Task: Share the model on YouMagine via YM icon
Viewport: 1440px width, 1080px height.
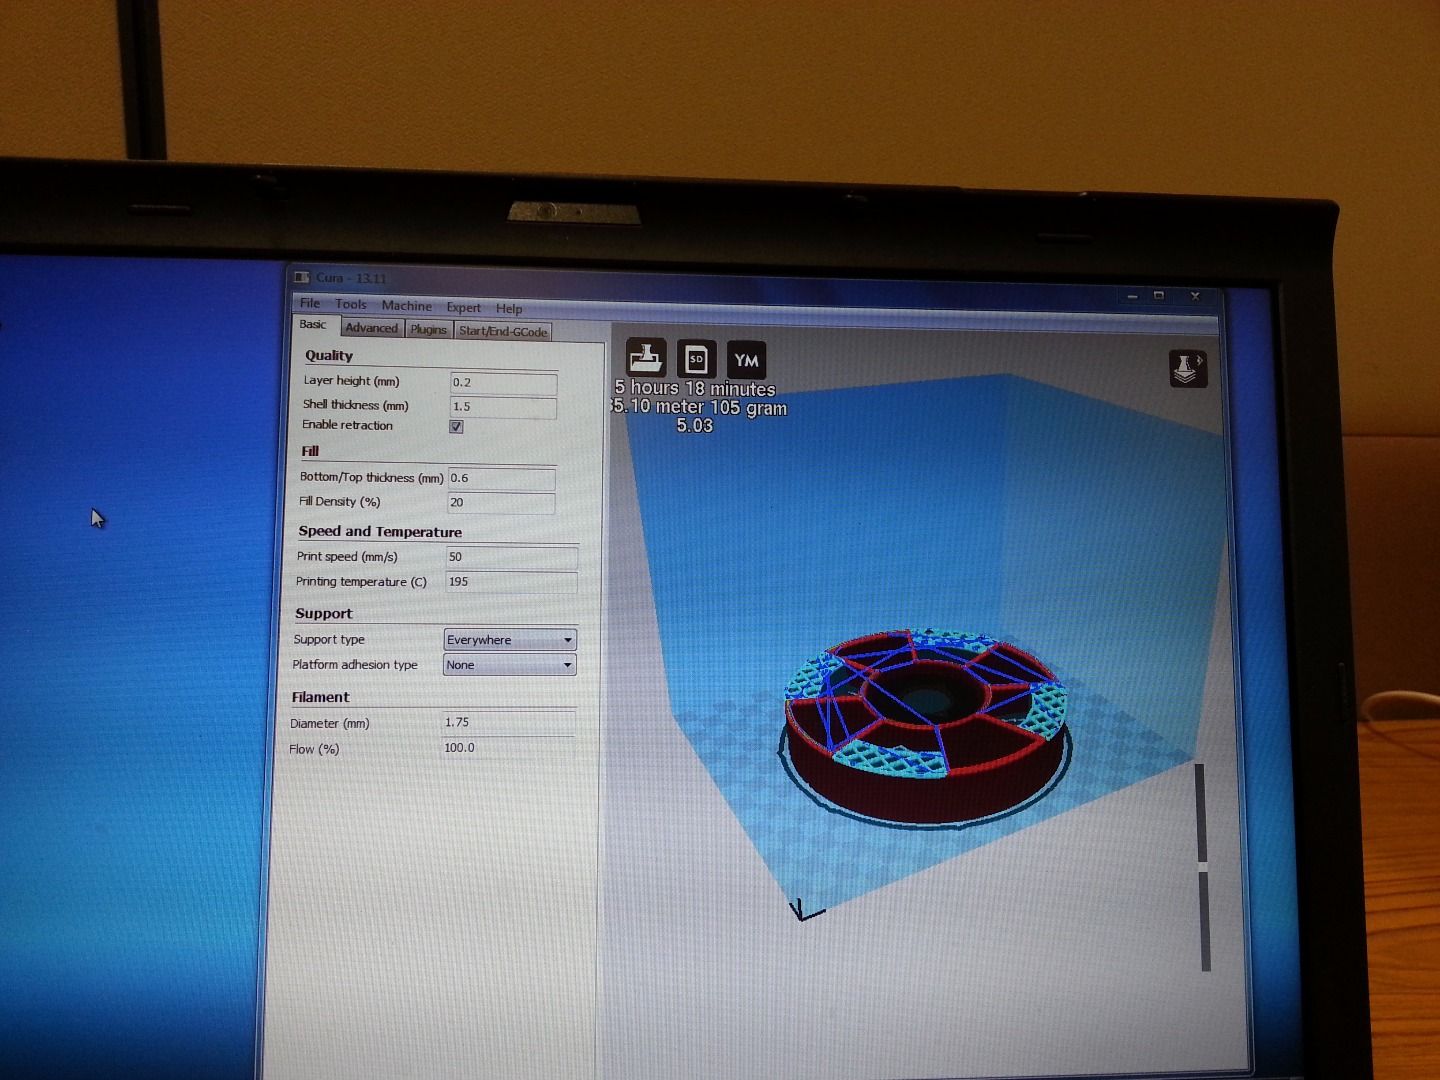Action: (x=746, y=358)
